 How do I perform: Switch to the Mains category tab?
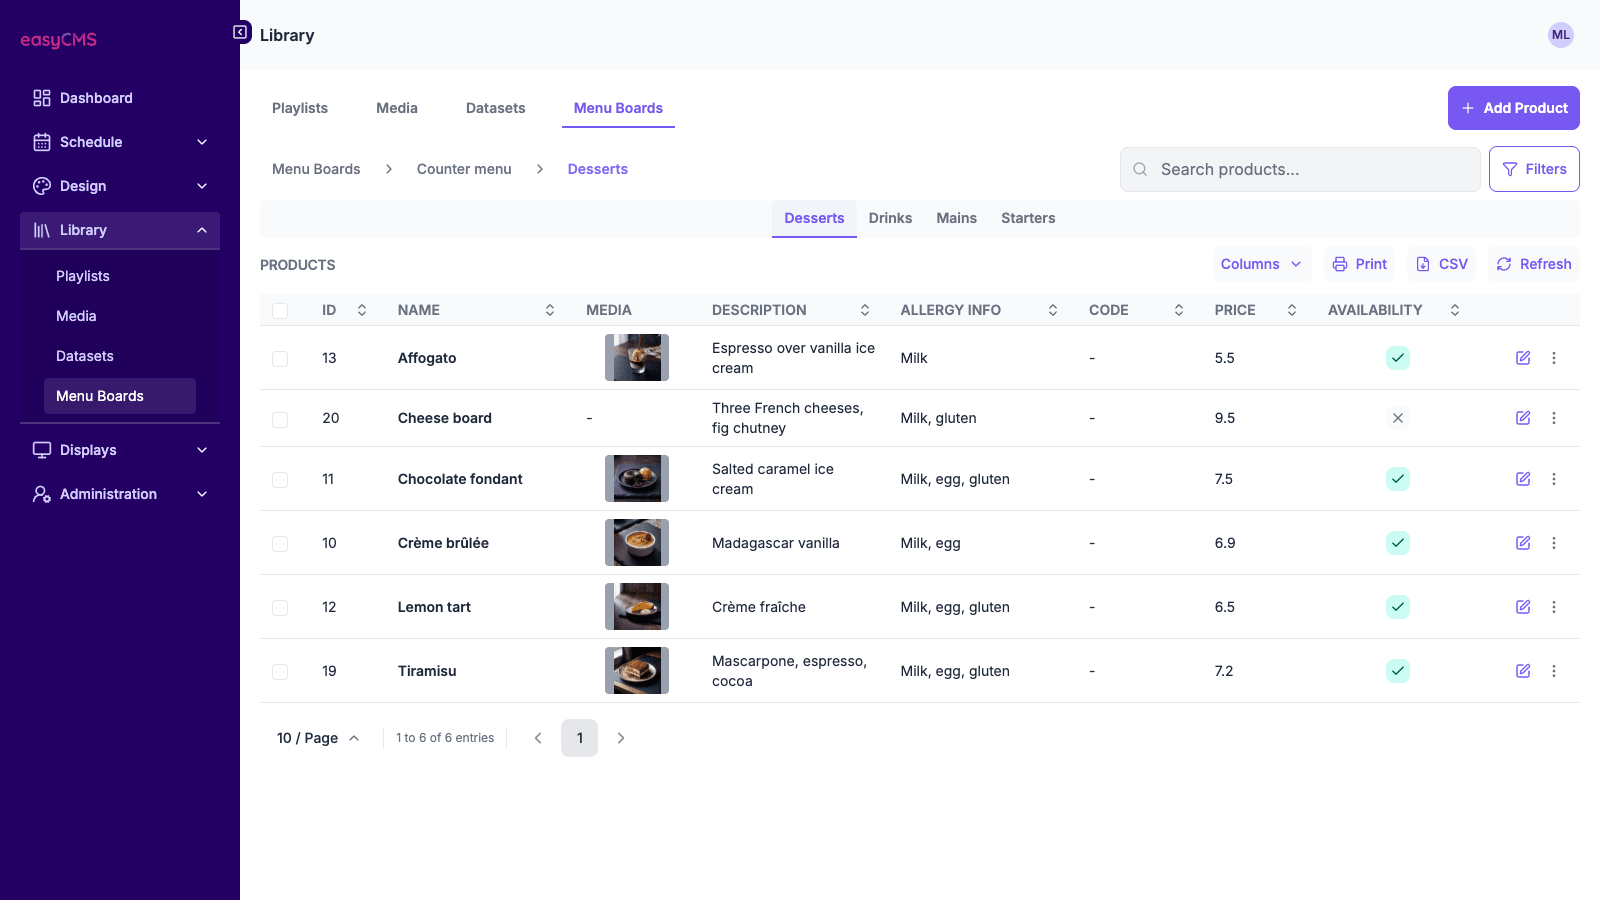click(956, 218)
